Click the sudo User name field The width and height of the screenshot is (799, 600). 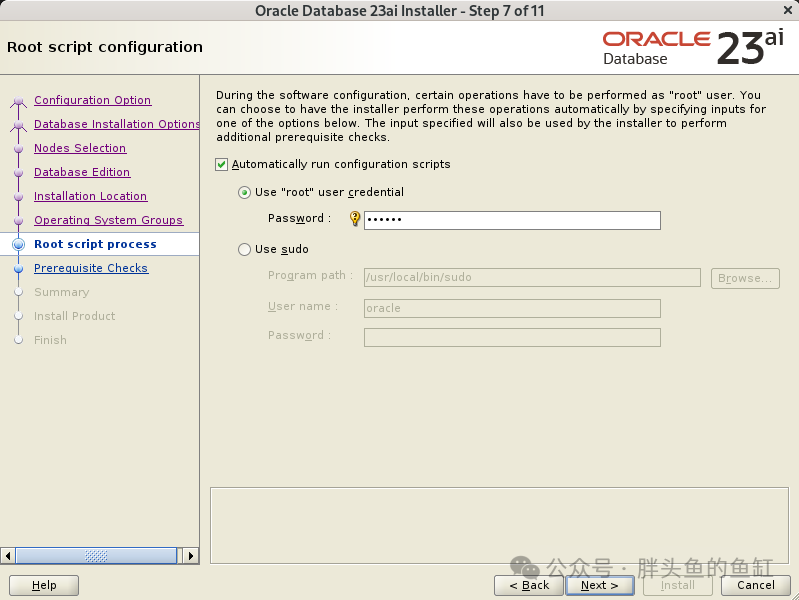tap(512, 308)
